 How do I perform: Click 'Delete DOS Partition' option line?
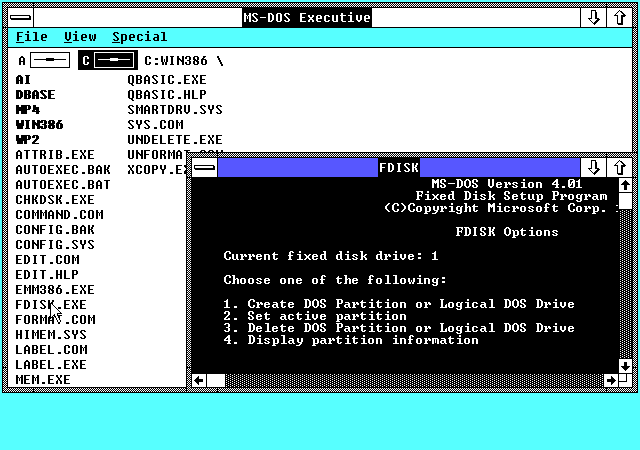[399, 328]
